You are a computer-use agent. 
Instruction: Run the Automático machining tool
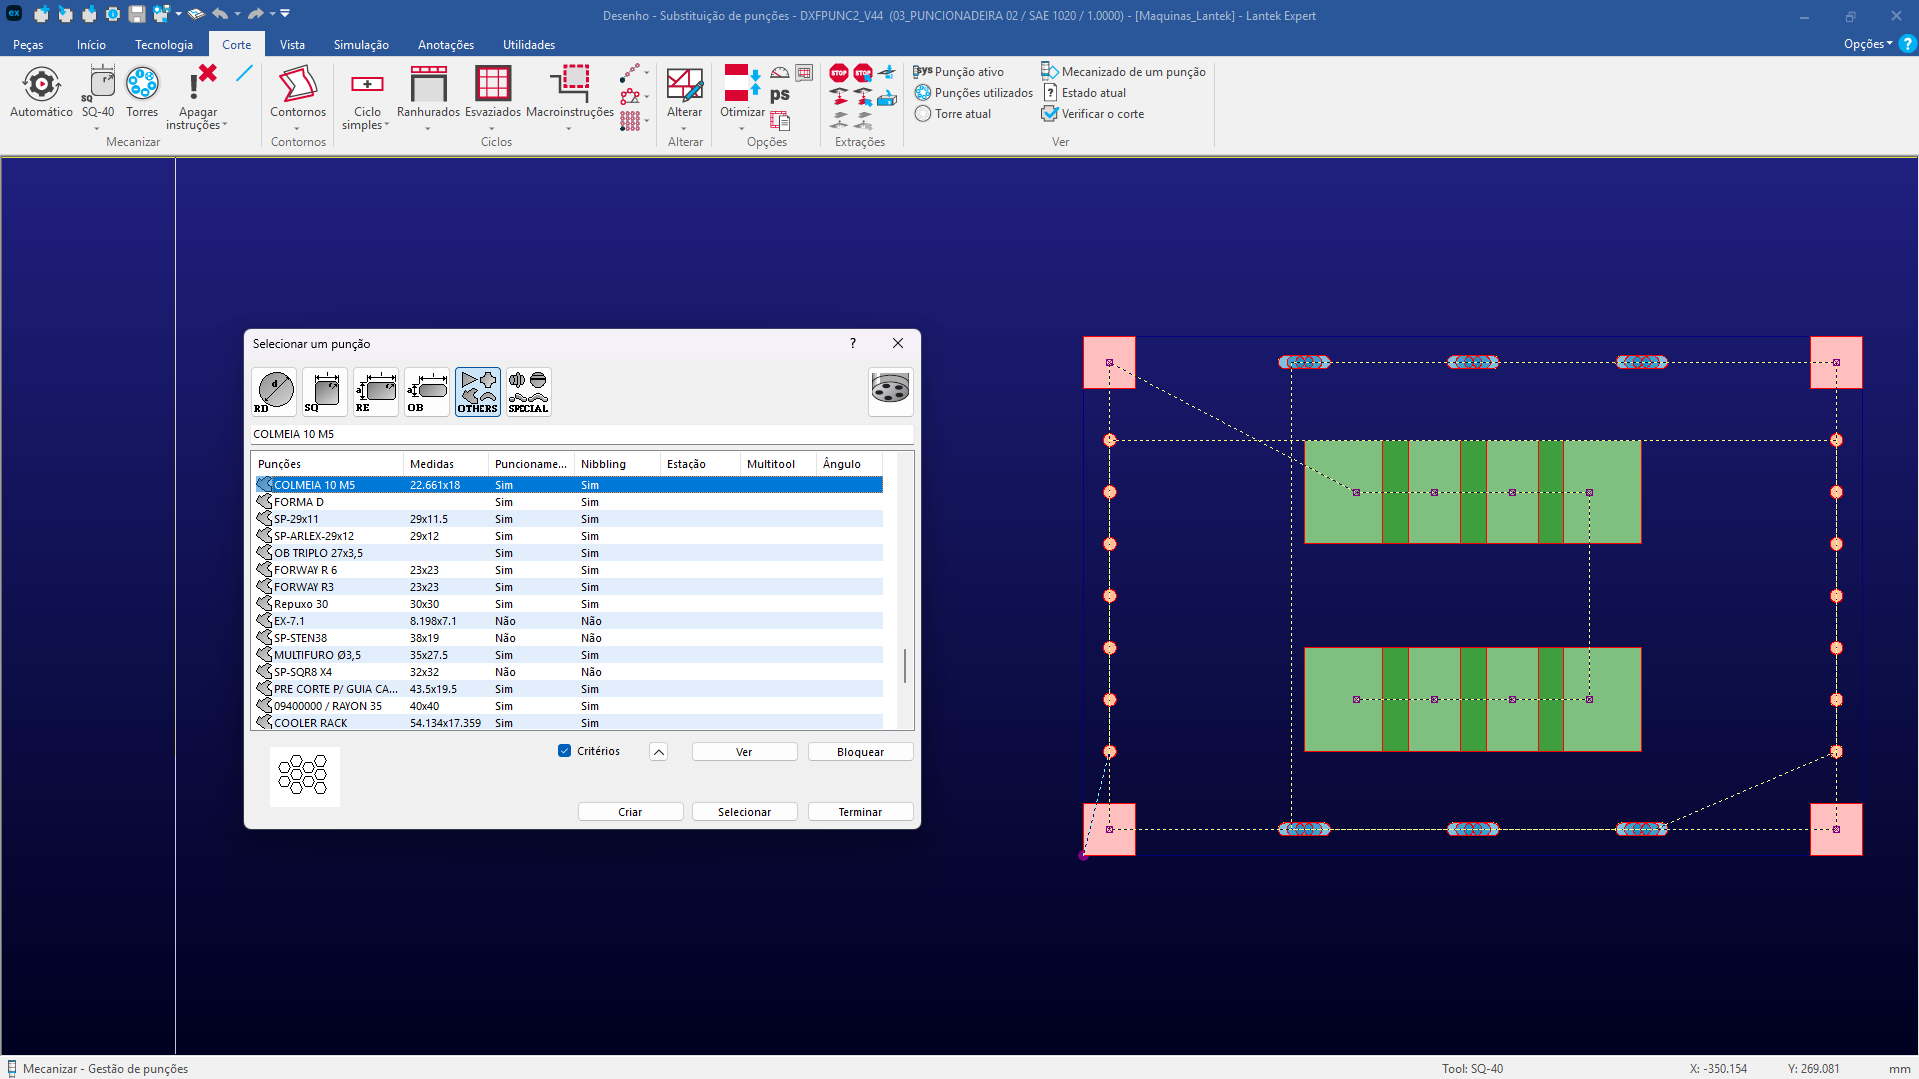tap(41, 93)
